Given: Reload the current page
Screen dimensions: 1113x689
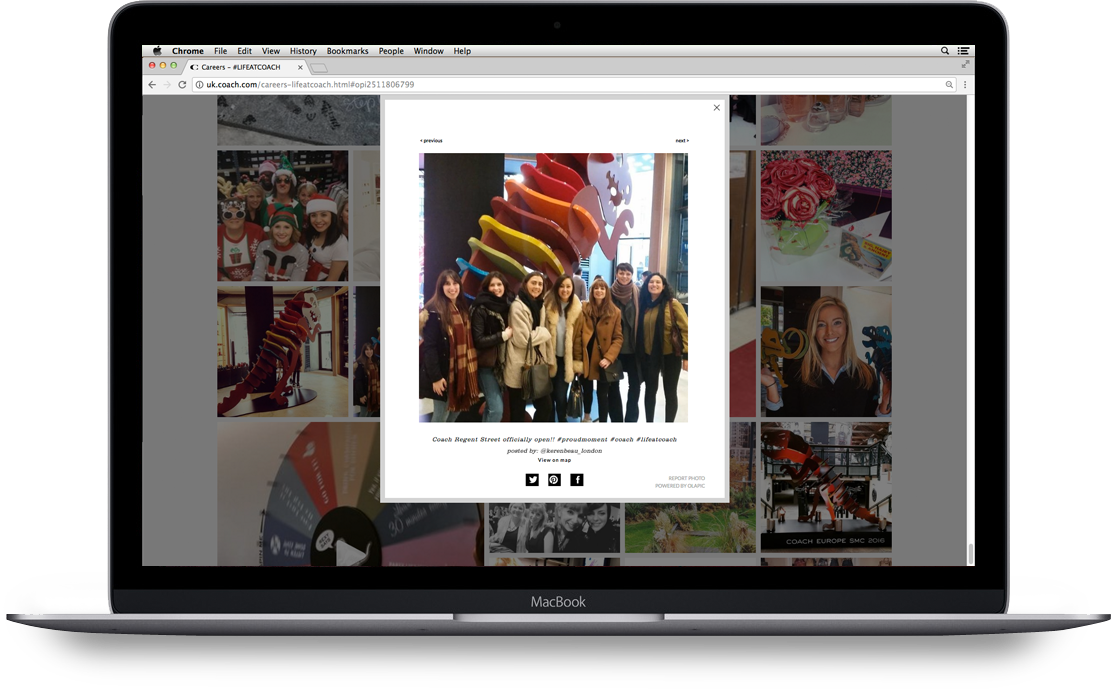Looking at the screenshot, I should pyautogui.click(x=182, y=84).
